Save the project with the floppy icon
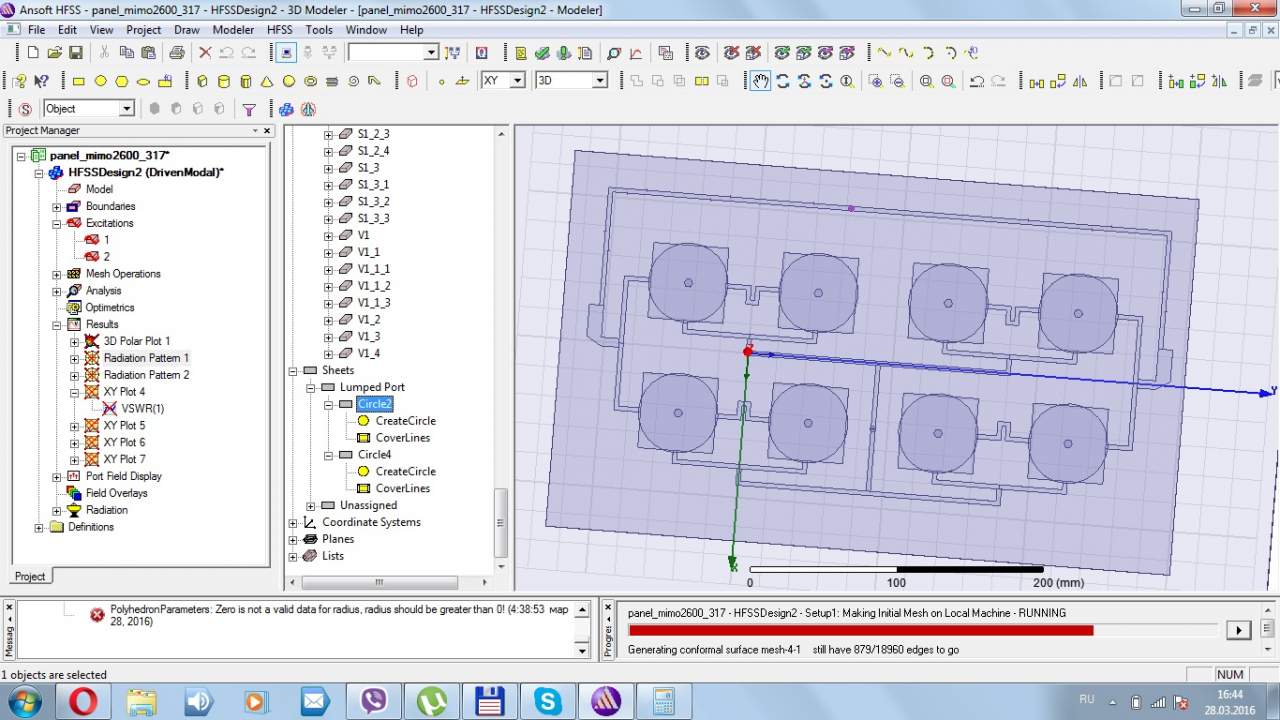 [x=76, y=53]
